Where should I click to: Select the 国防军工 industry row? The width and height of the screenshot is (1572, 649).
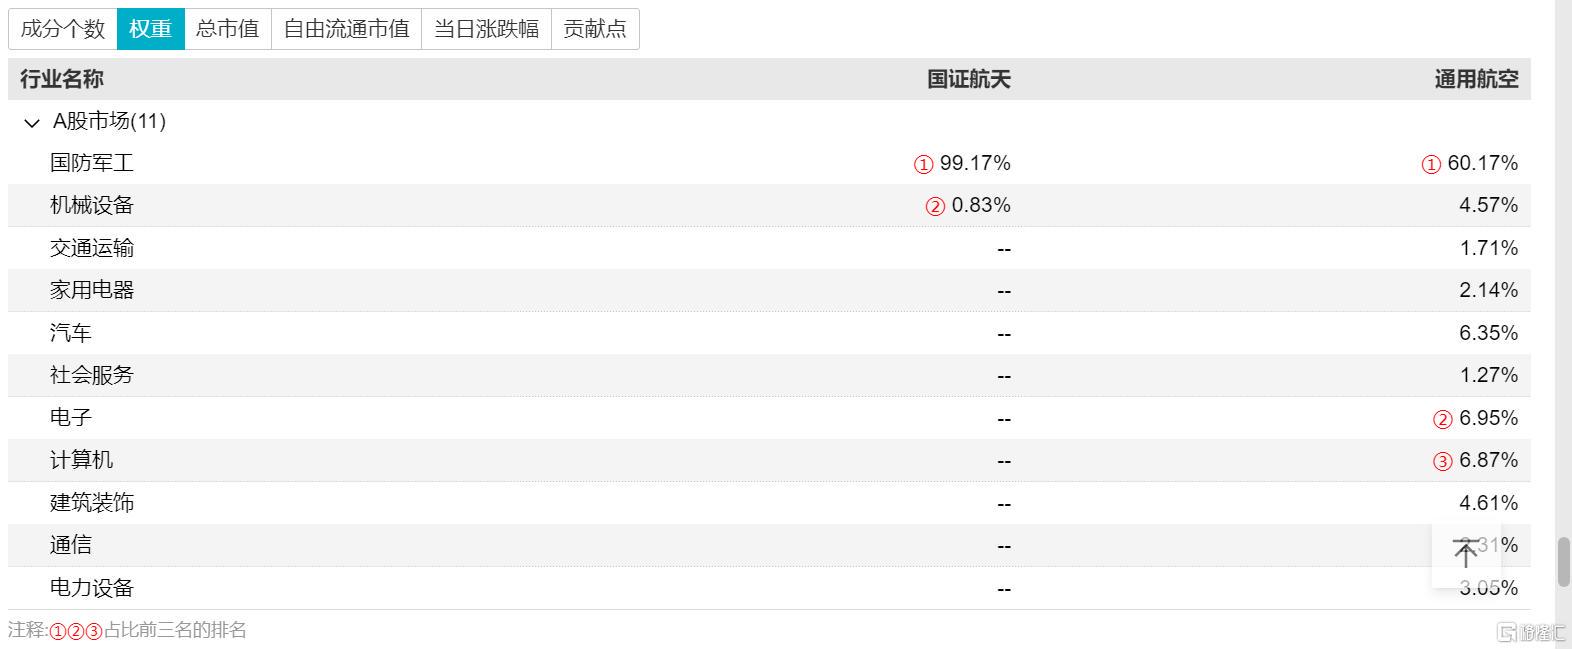[92, 163]
